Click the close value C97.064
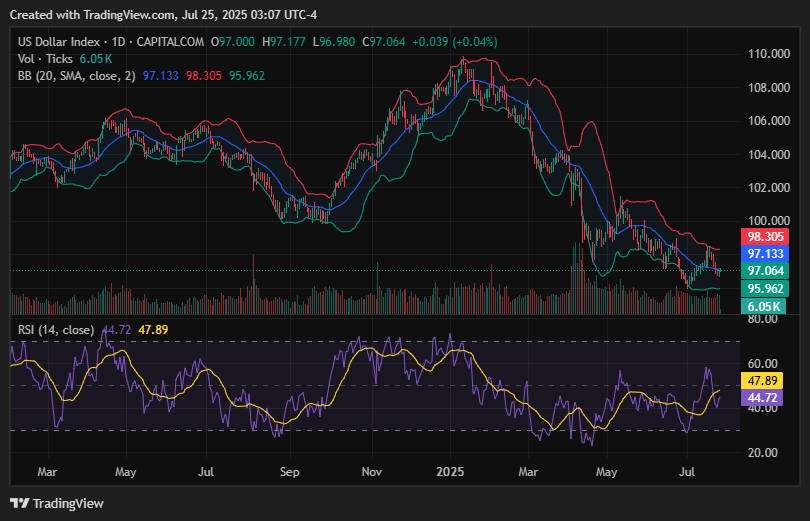 (384, 42)
